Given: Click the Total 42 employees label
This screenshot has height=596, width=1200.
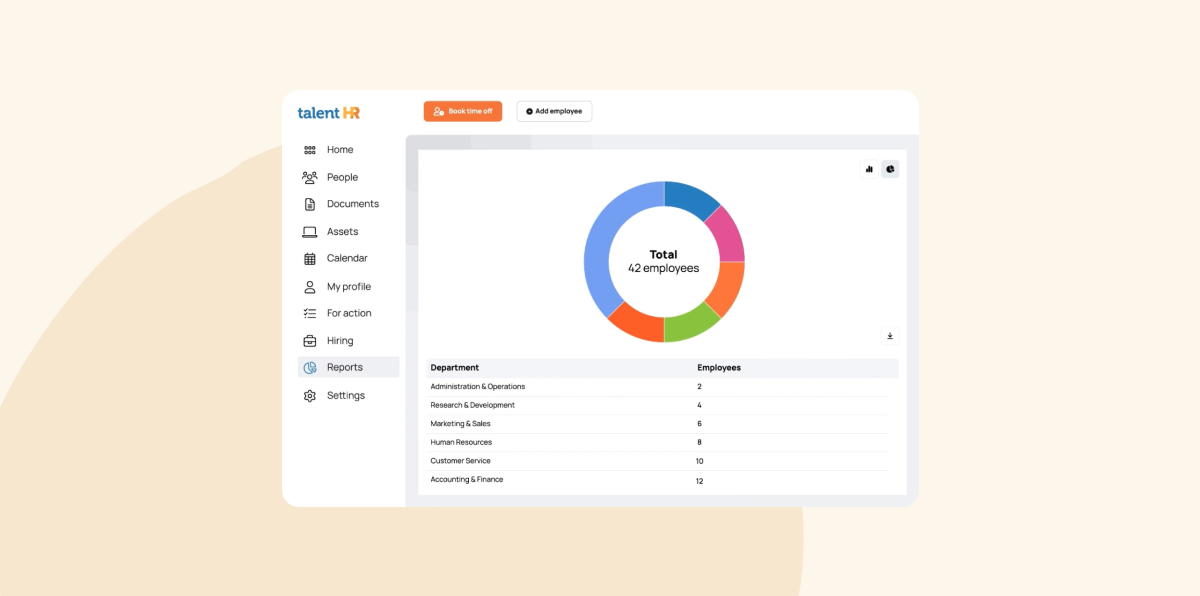Looking at the screenshot, I should coord(664,261).
